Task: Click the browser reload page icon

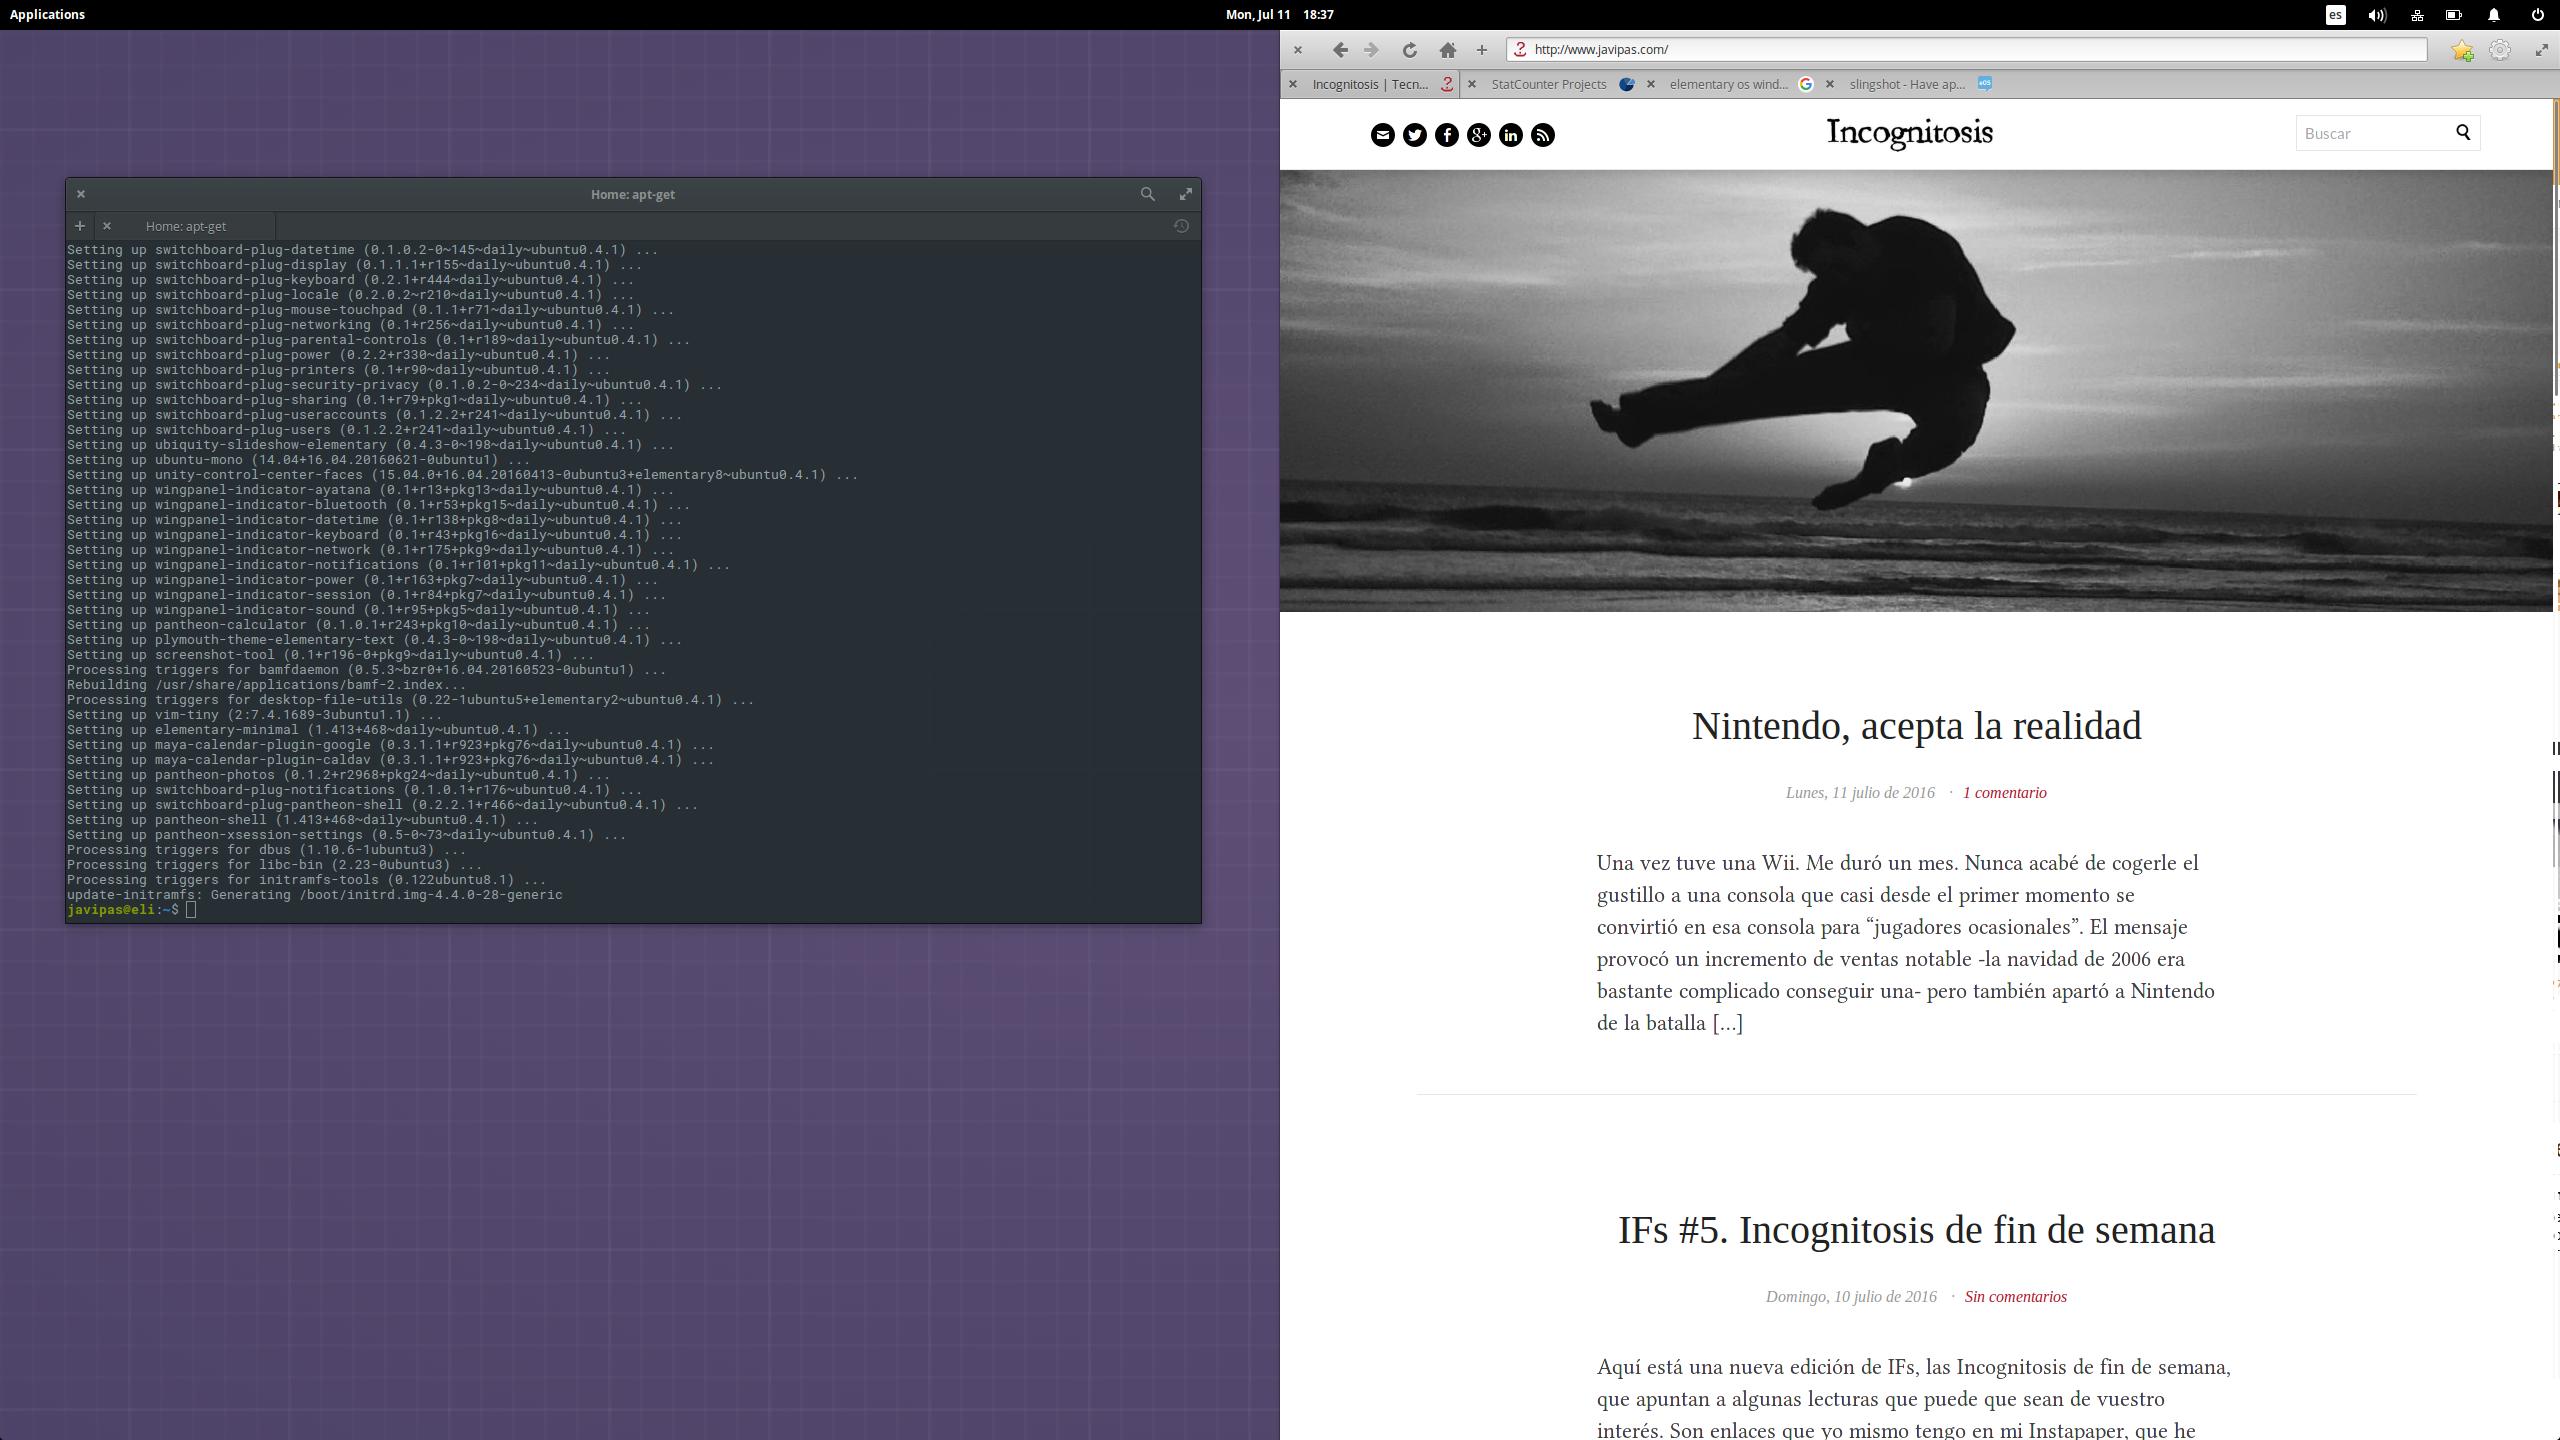Action: click(1409, 50)
